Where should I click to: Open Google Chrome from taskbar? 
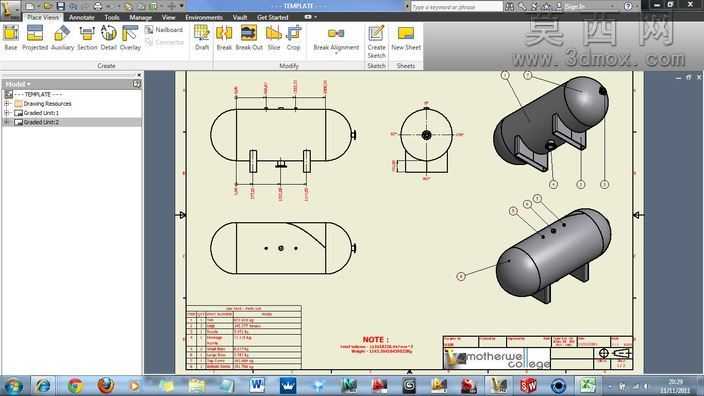click(x=75, y=386)
